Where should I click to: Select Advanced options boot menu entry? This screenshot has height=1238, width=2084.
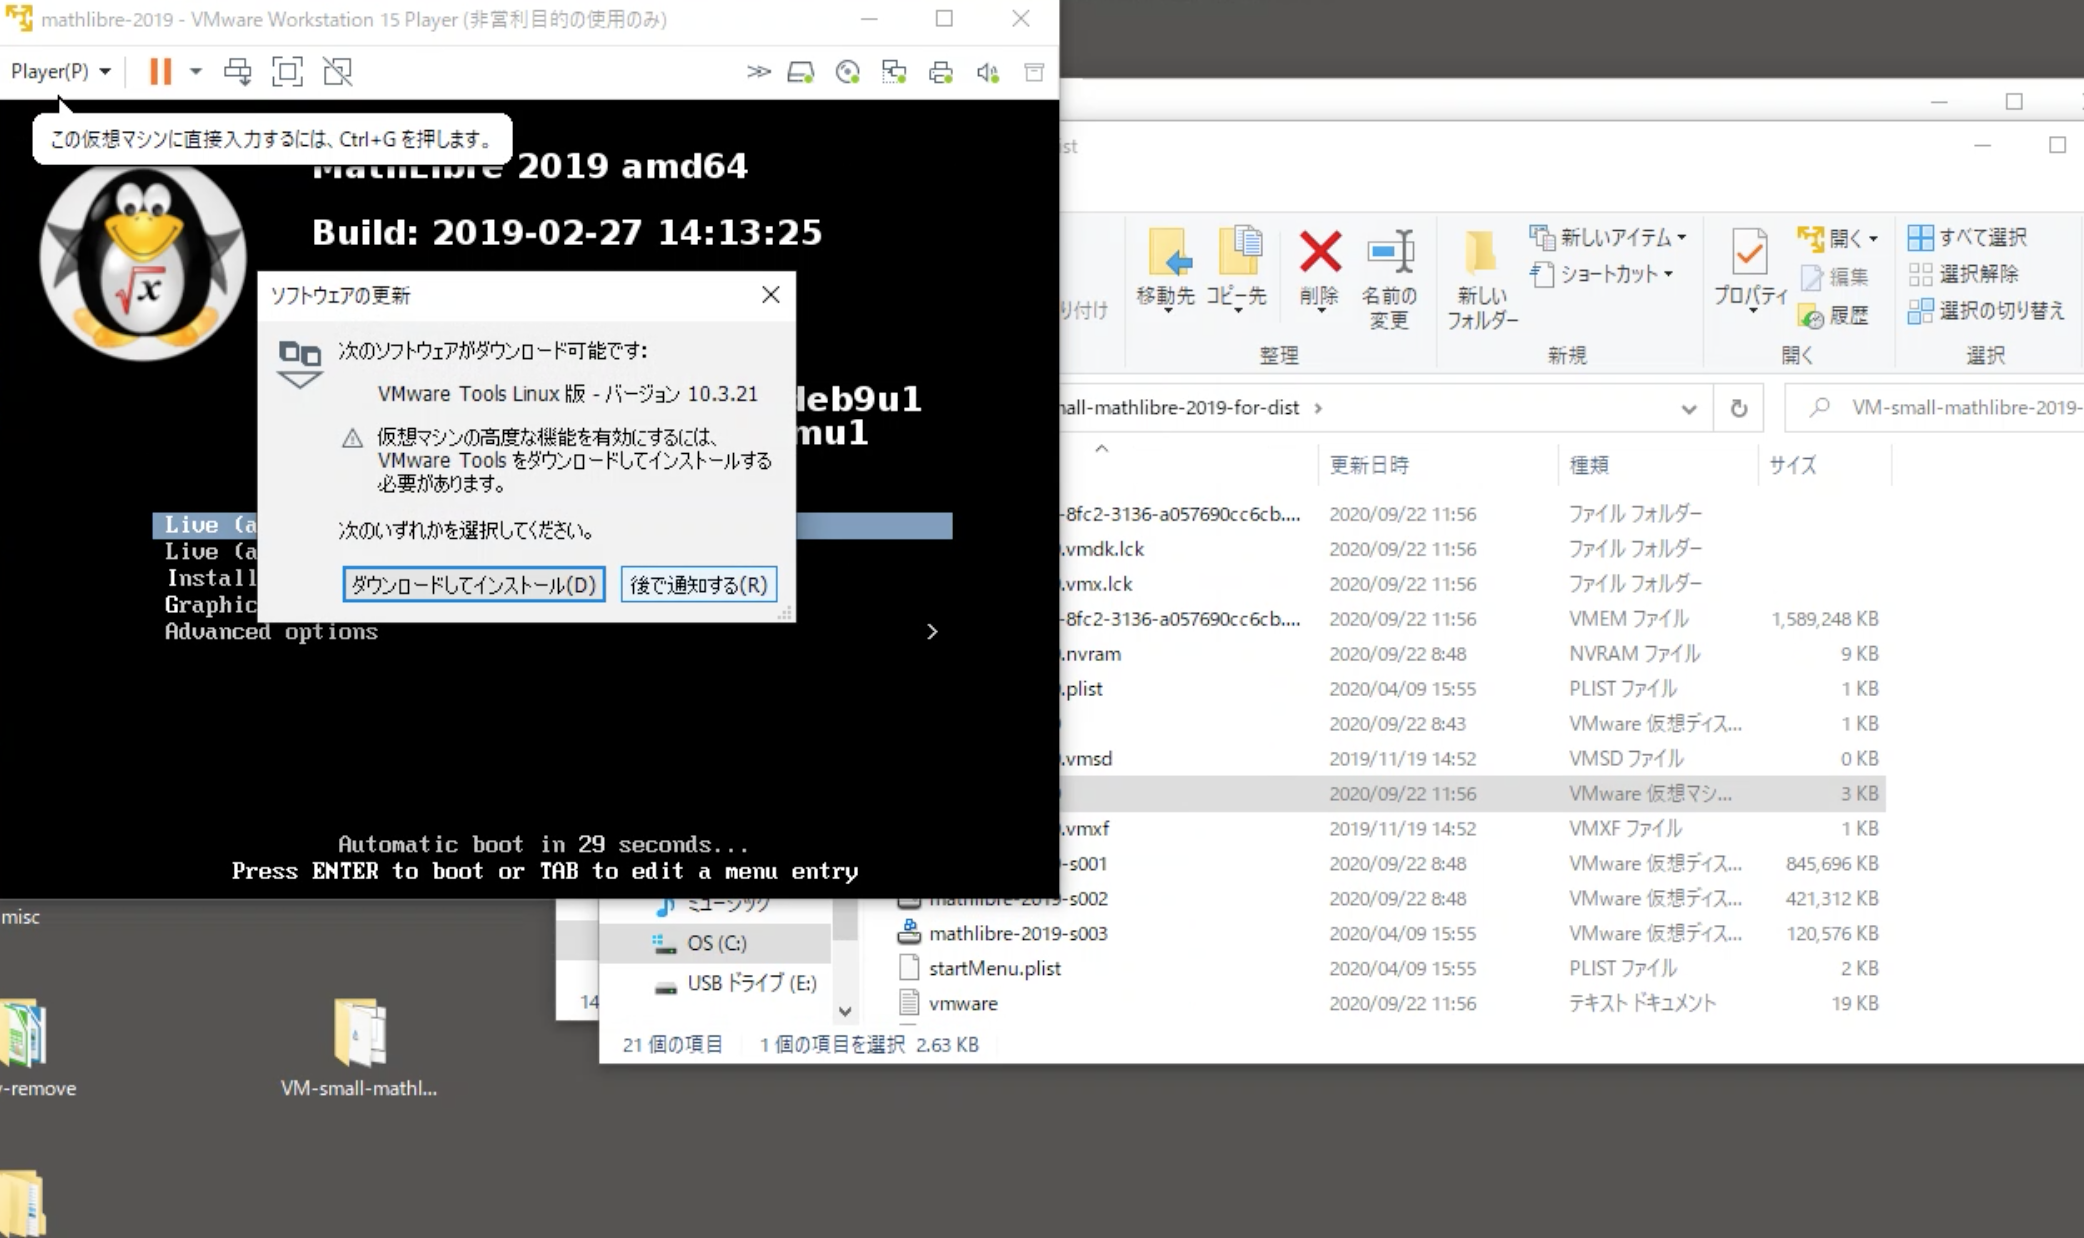(271, 632)
